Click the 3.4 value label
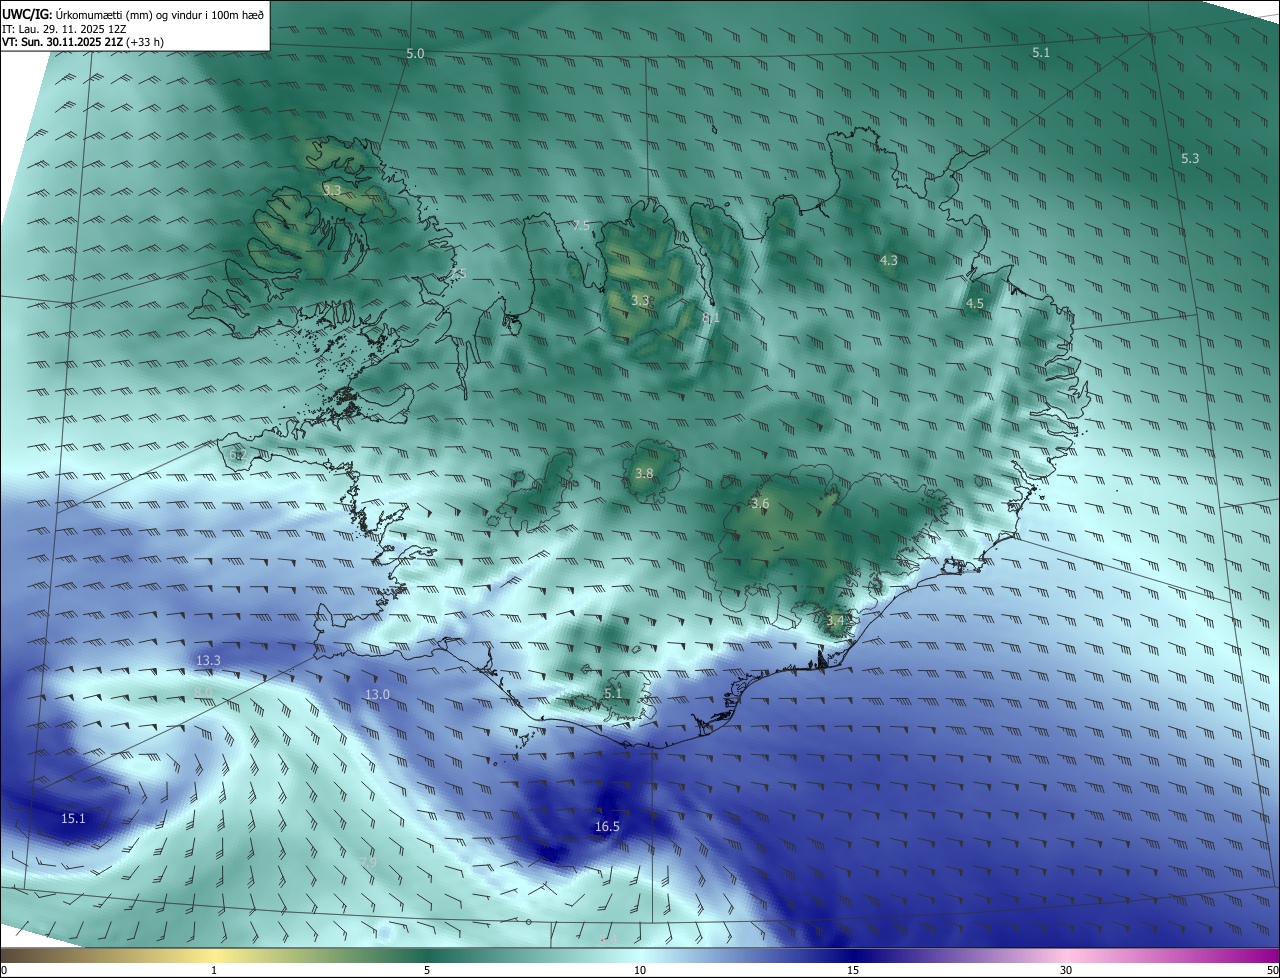The height and width of the screenshot is (978, 1280). [836, 620]
